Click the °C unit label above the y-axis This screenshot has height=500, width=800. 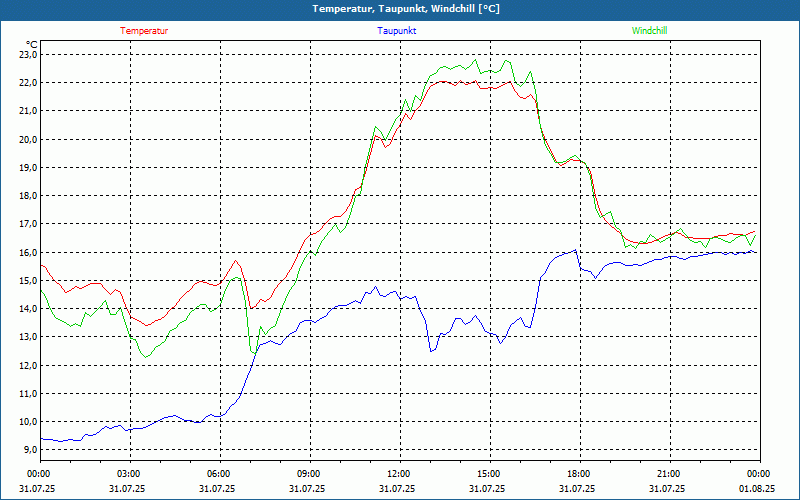(x=32, y=44)
